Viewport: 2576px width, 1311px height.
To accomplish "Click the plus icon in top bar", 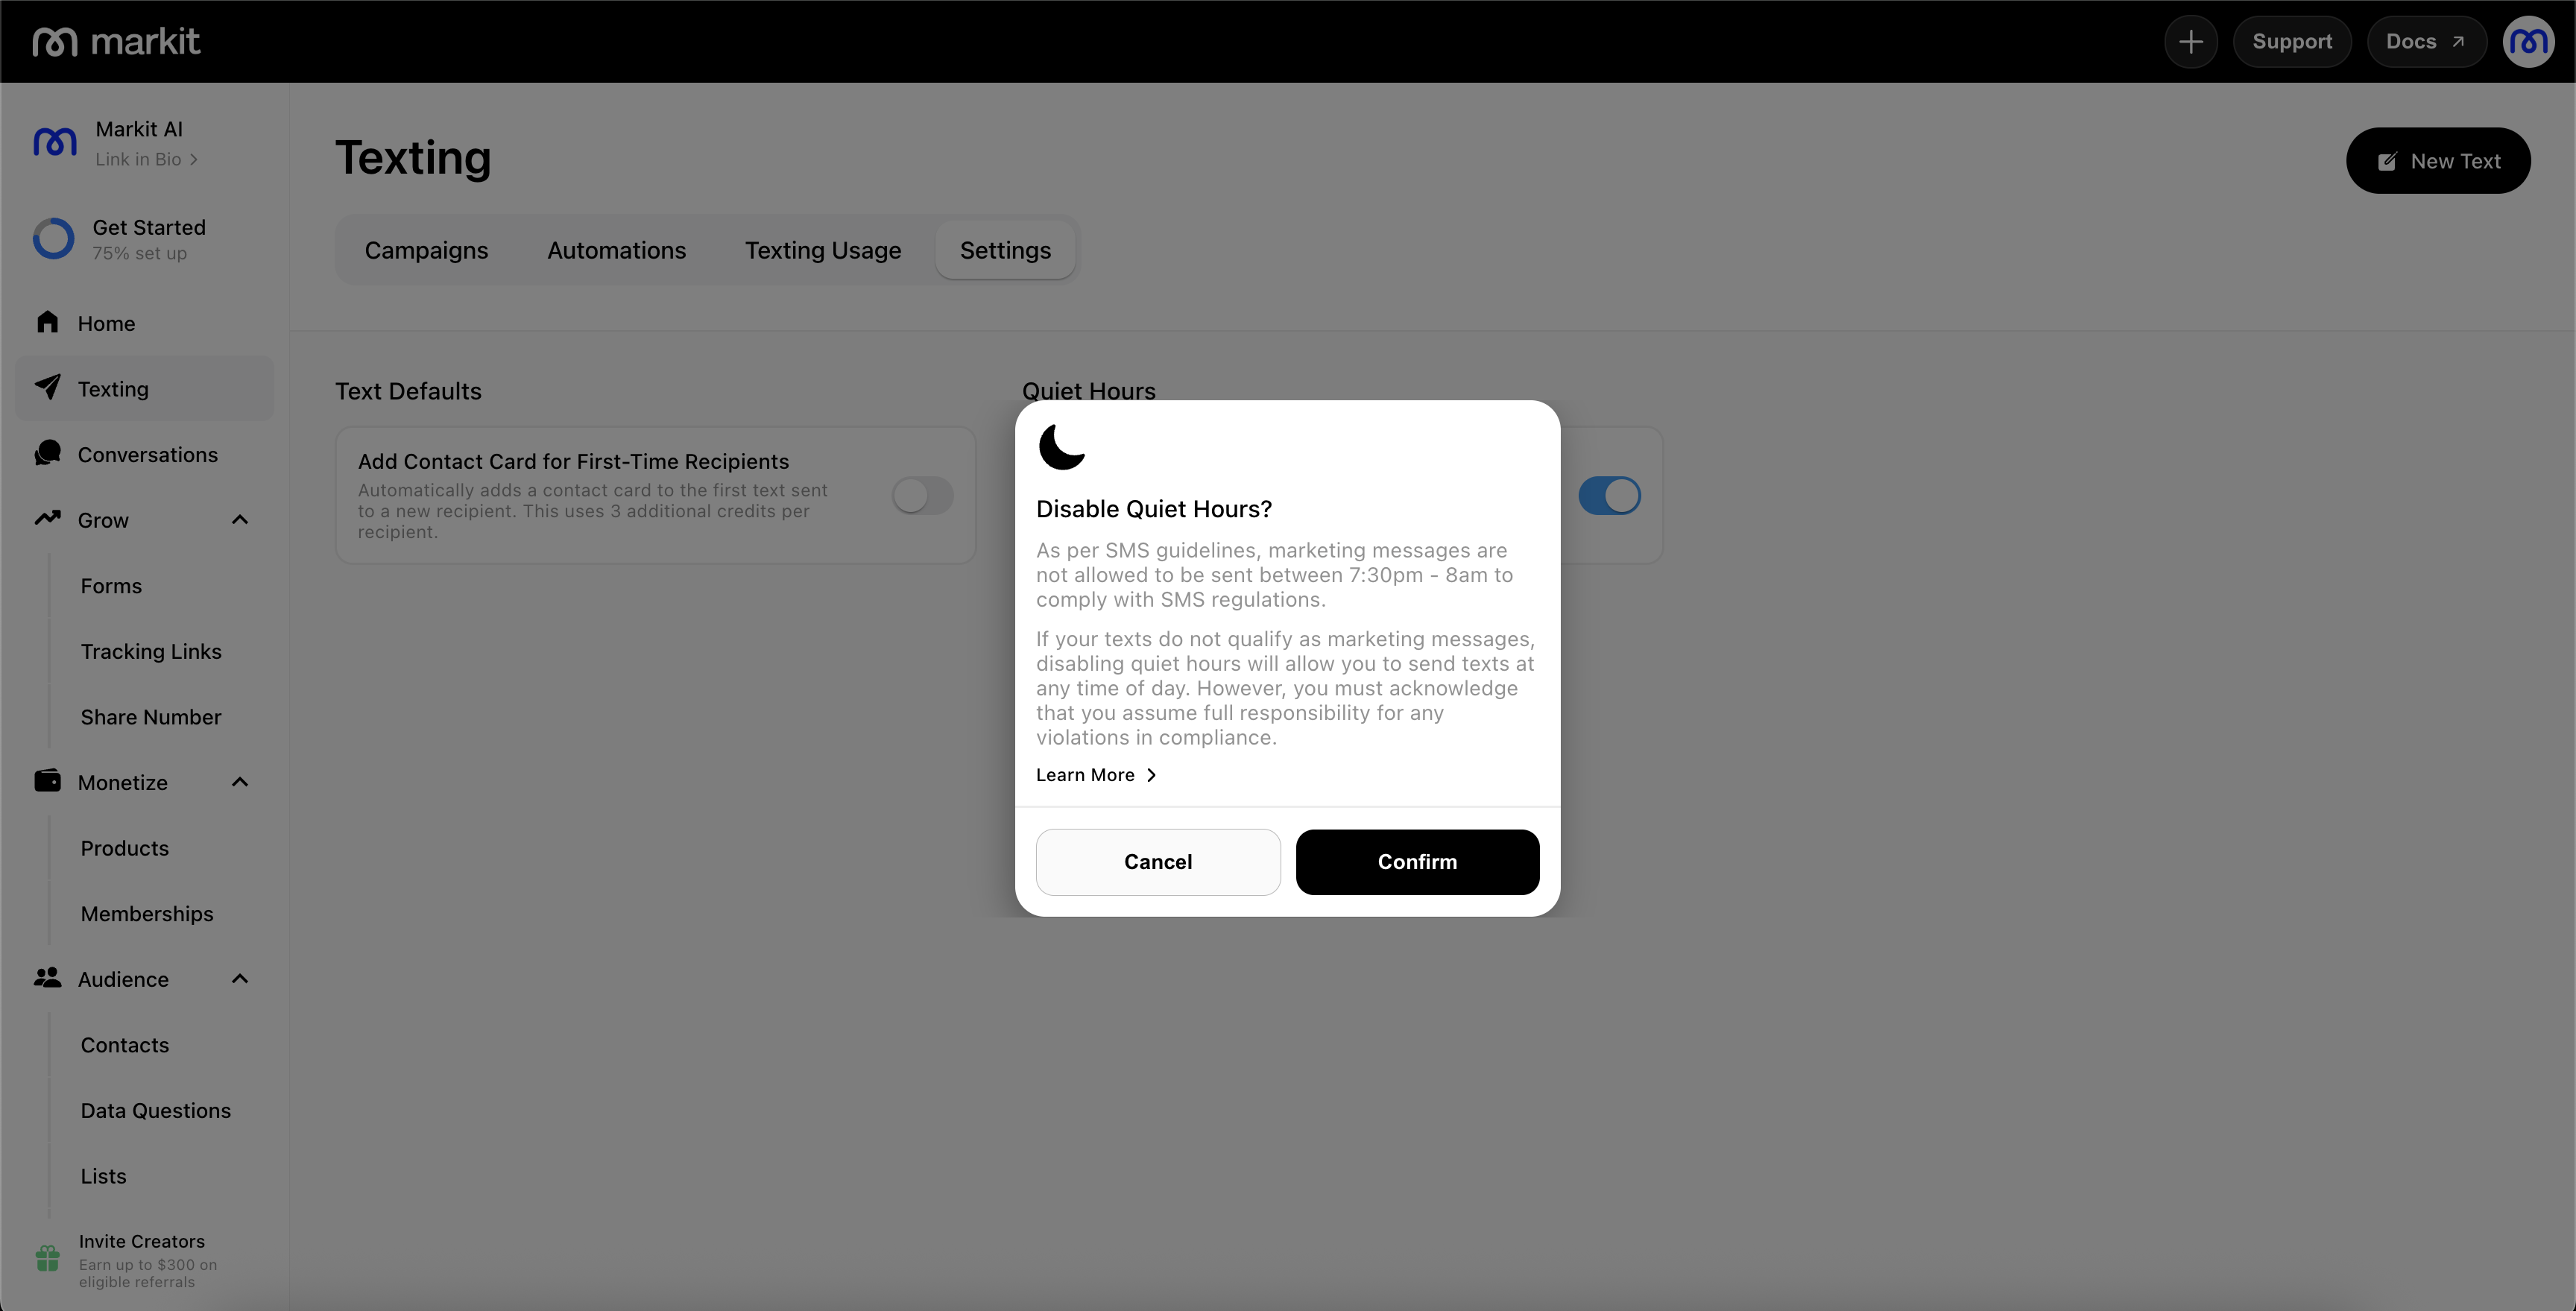I will click(x=2190, y=42).
